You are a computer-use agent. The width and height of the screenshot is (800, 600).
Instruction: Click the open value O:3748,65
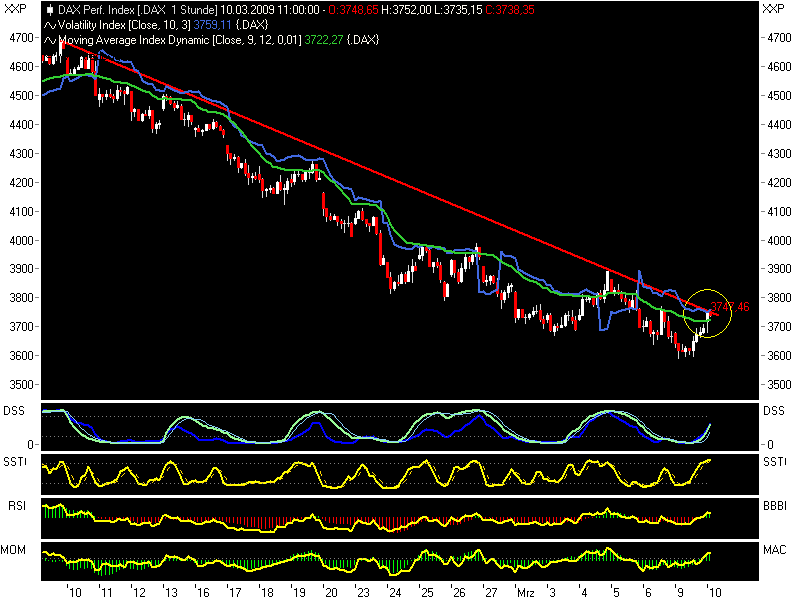click(x=353, y=10)
